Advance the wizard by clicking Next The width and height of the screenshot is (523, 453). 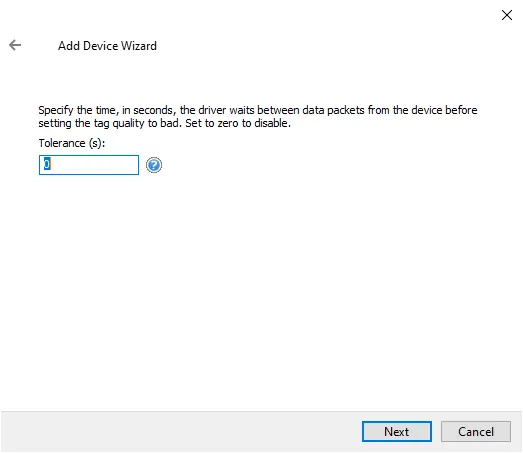pyautogui.click(x=397, y=431)
